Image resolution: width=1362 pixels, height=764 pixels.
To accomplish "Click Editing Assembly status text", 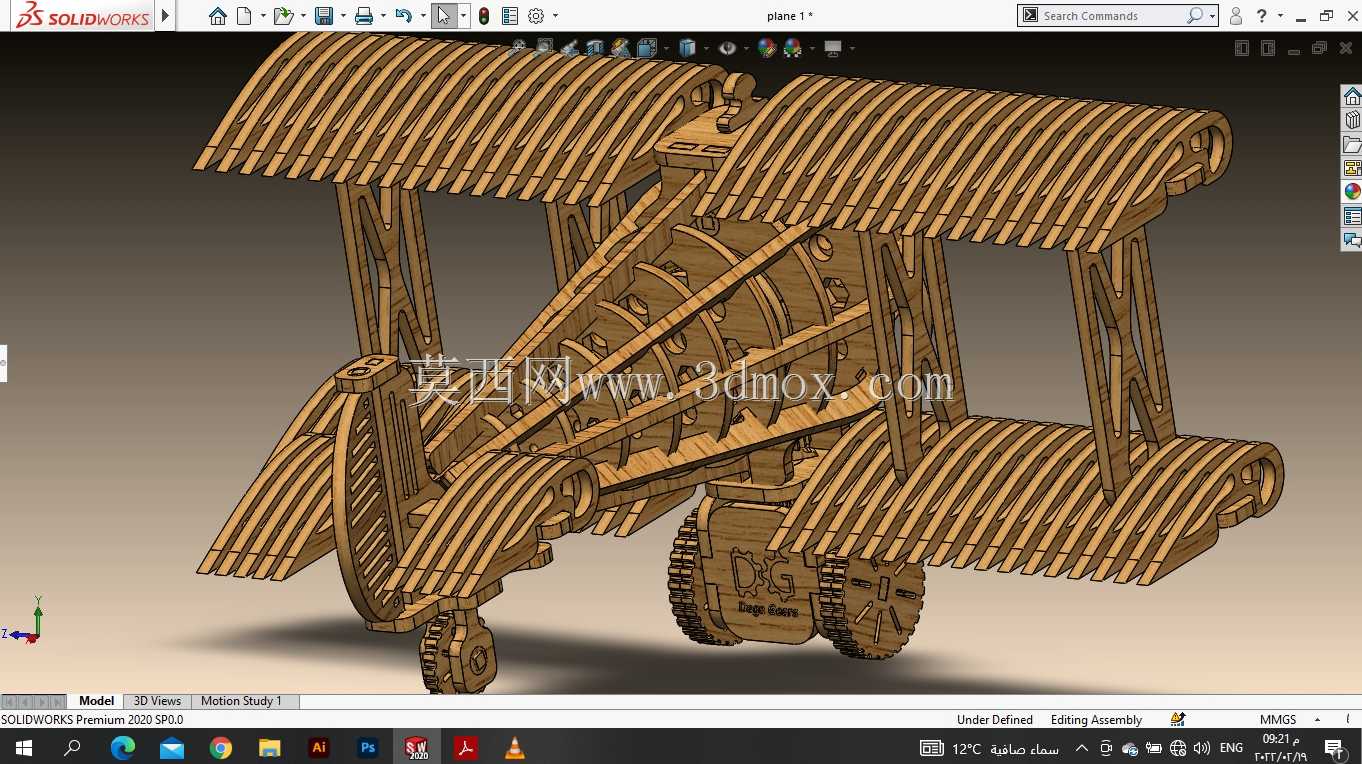I will (1096, 720).
